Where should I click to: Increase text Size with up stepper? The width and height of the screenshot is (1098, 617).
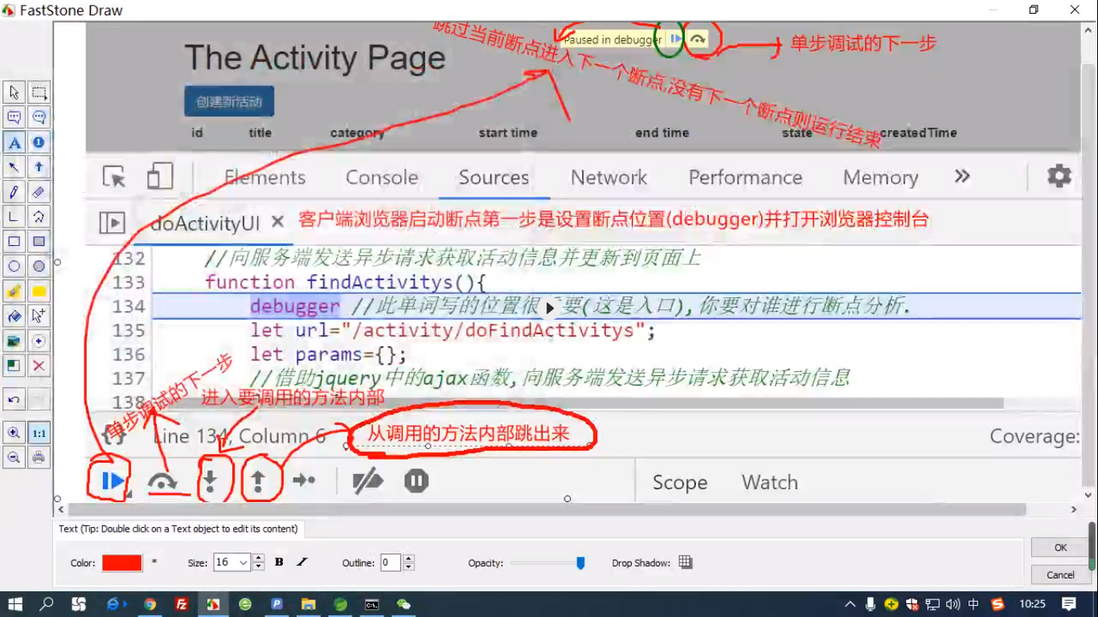pyautogui.click(x=258, y=558)
